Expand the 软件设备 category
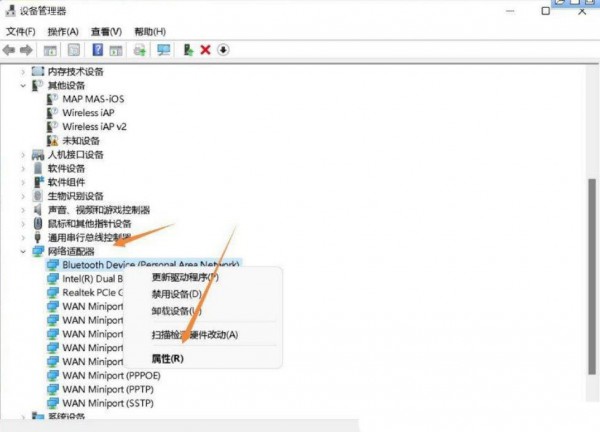The height and width of the screenshot is (432, 600). pos(23,169)
